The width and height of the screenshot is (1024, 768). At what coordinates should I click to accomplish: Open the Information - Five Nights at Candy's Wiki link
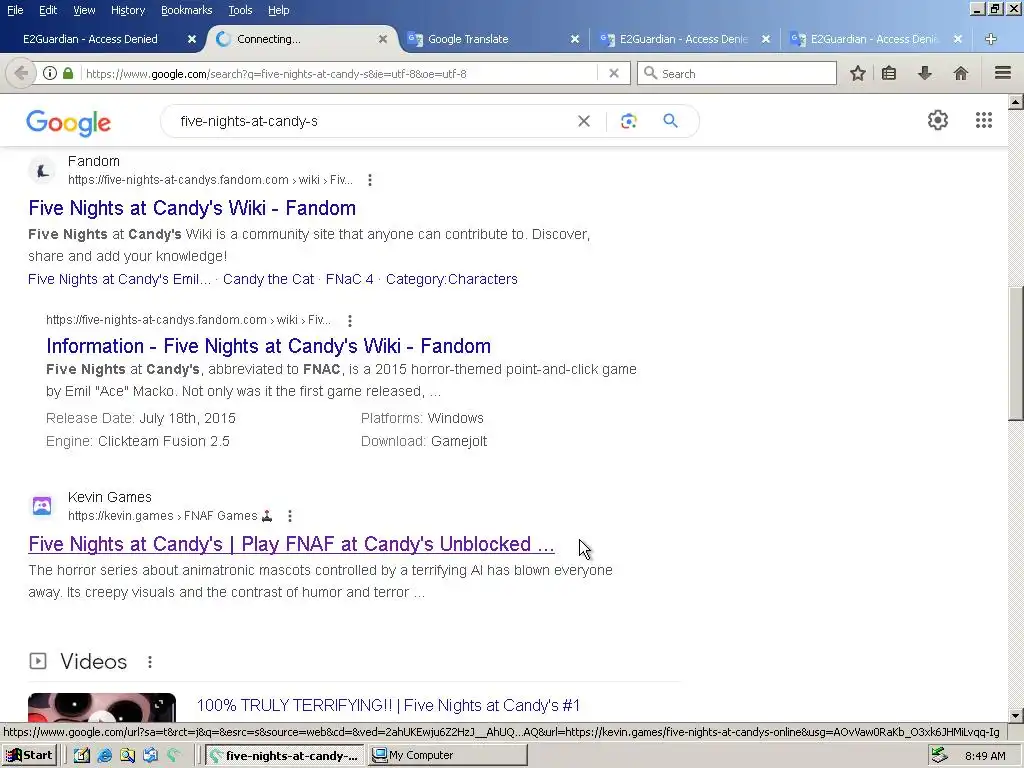[x=268, y=345]
